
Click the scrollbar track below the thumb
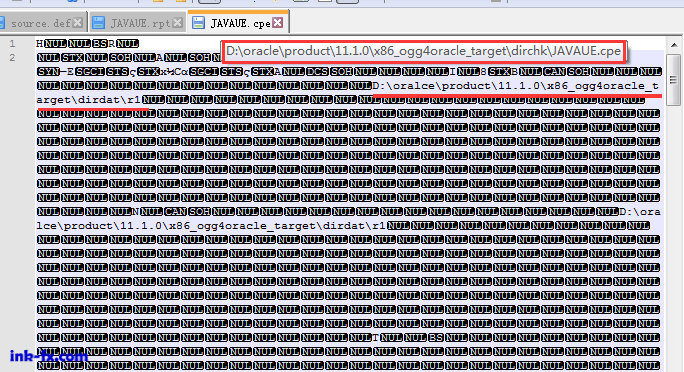click(x=674, y=235)
